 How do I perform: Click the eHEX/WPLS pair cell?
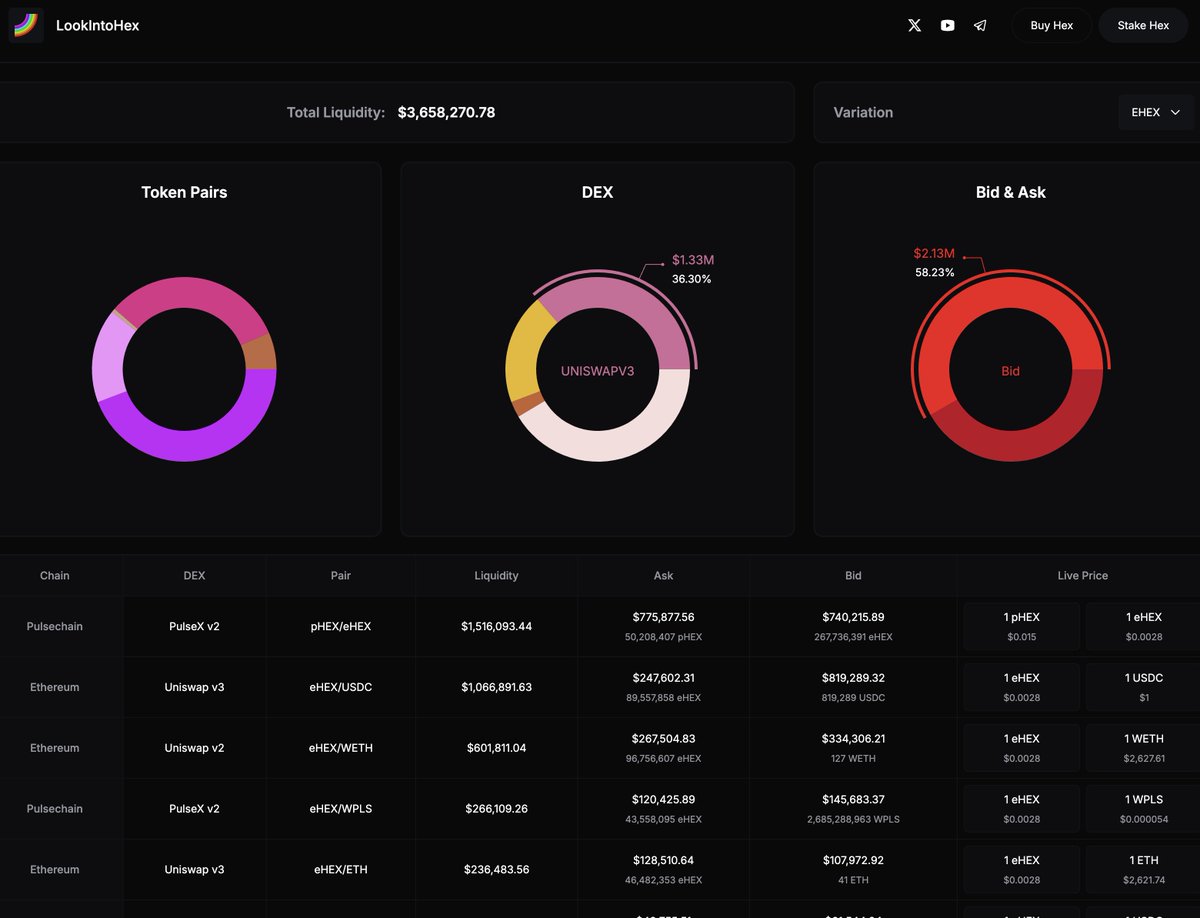(x=341, y=809)
